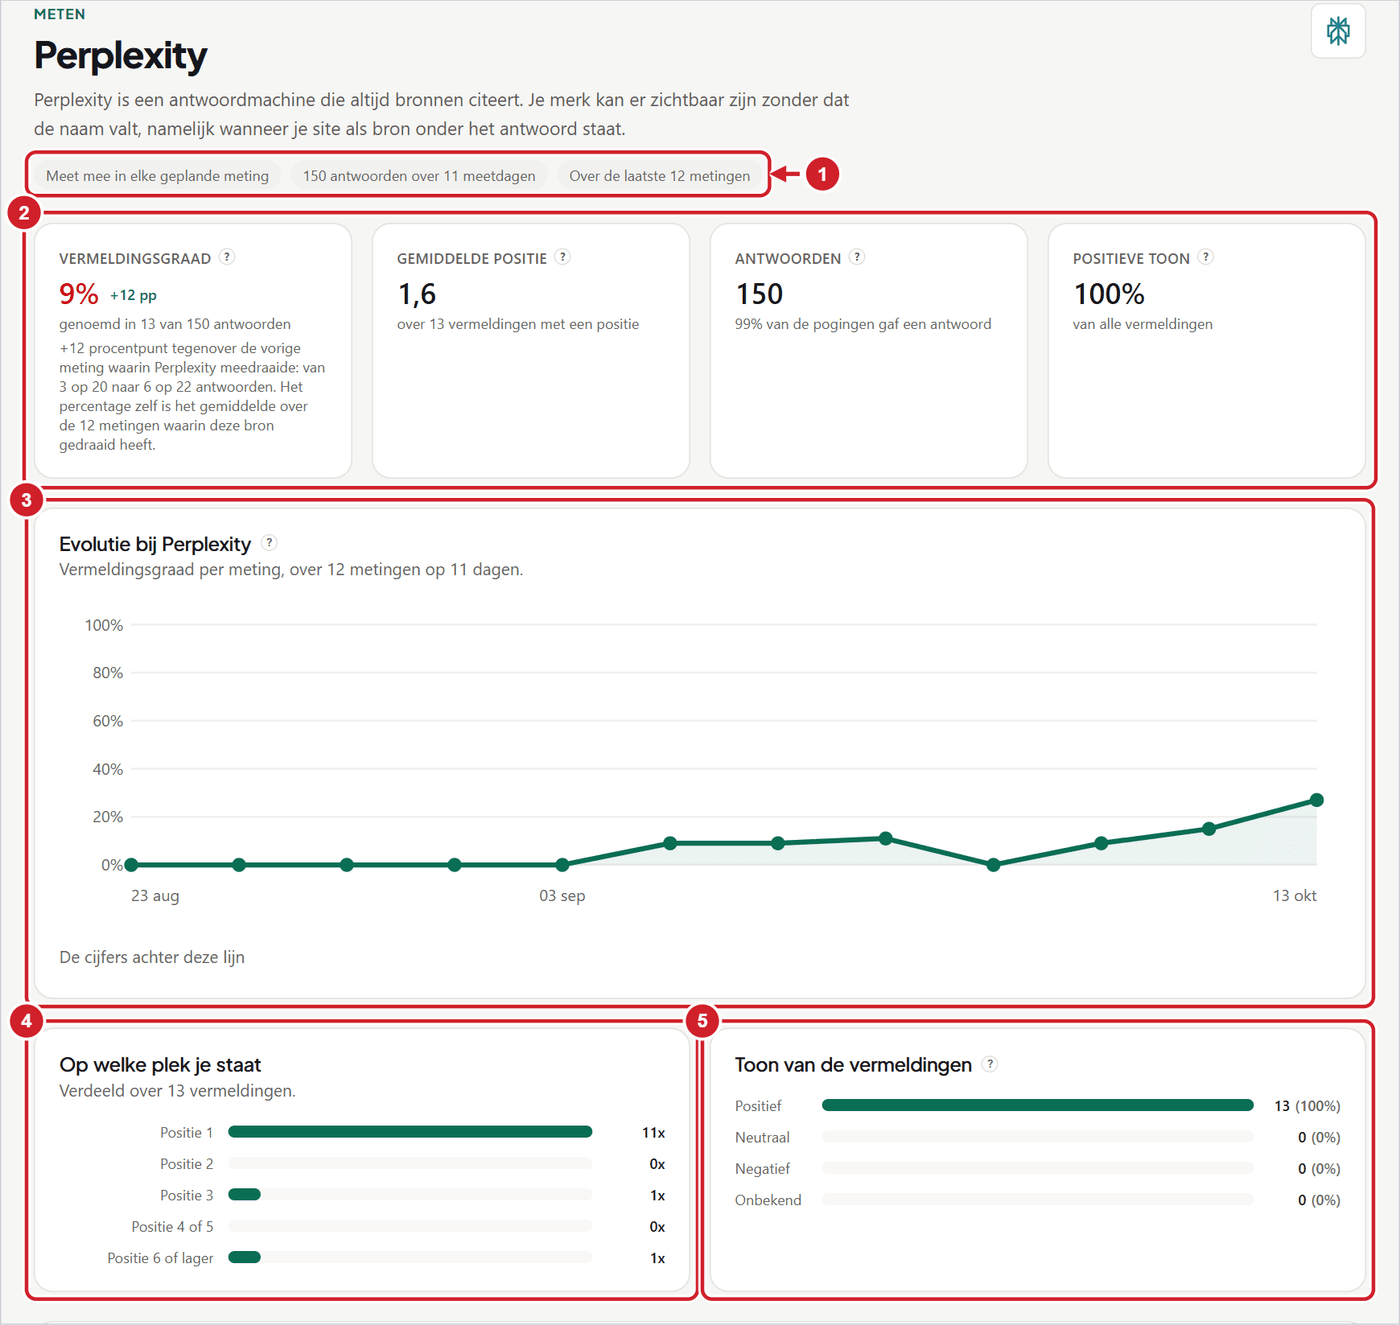The height and width of the screenshot is (1325, 1400).
Task: Click 'over 13 vermeldingen met een positie' caption
Action: tap(518, 324)
